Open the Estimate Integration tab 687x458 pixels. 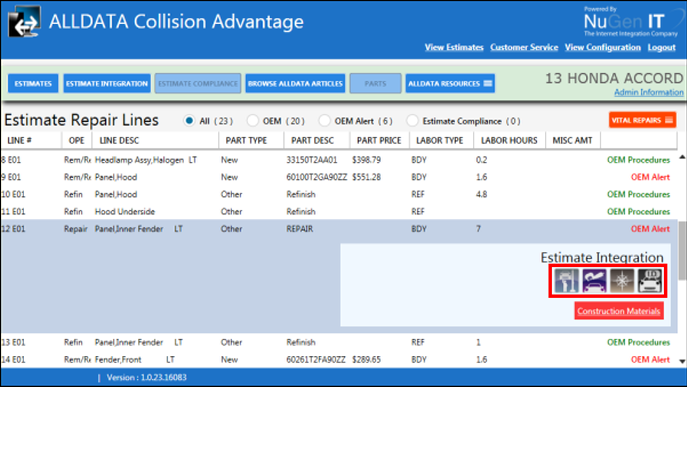point(107,84)
